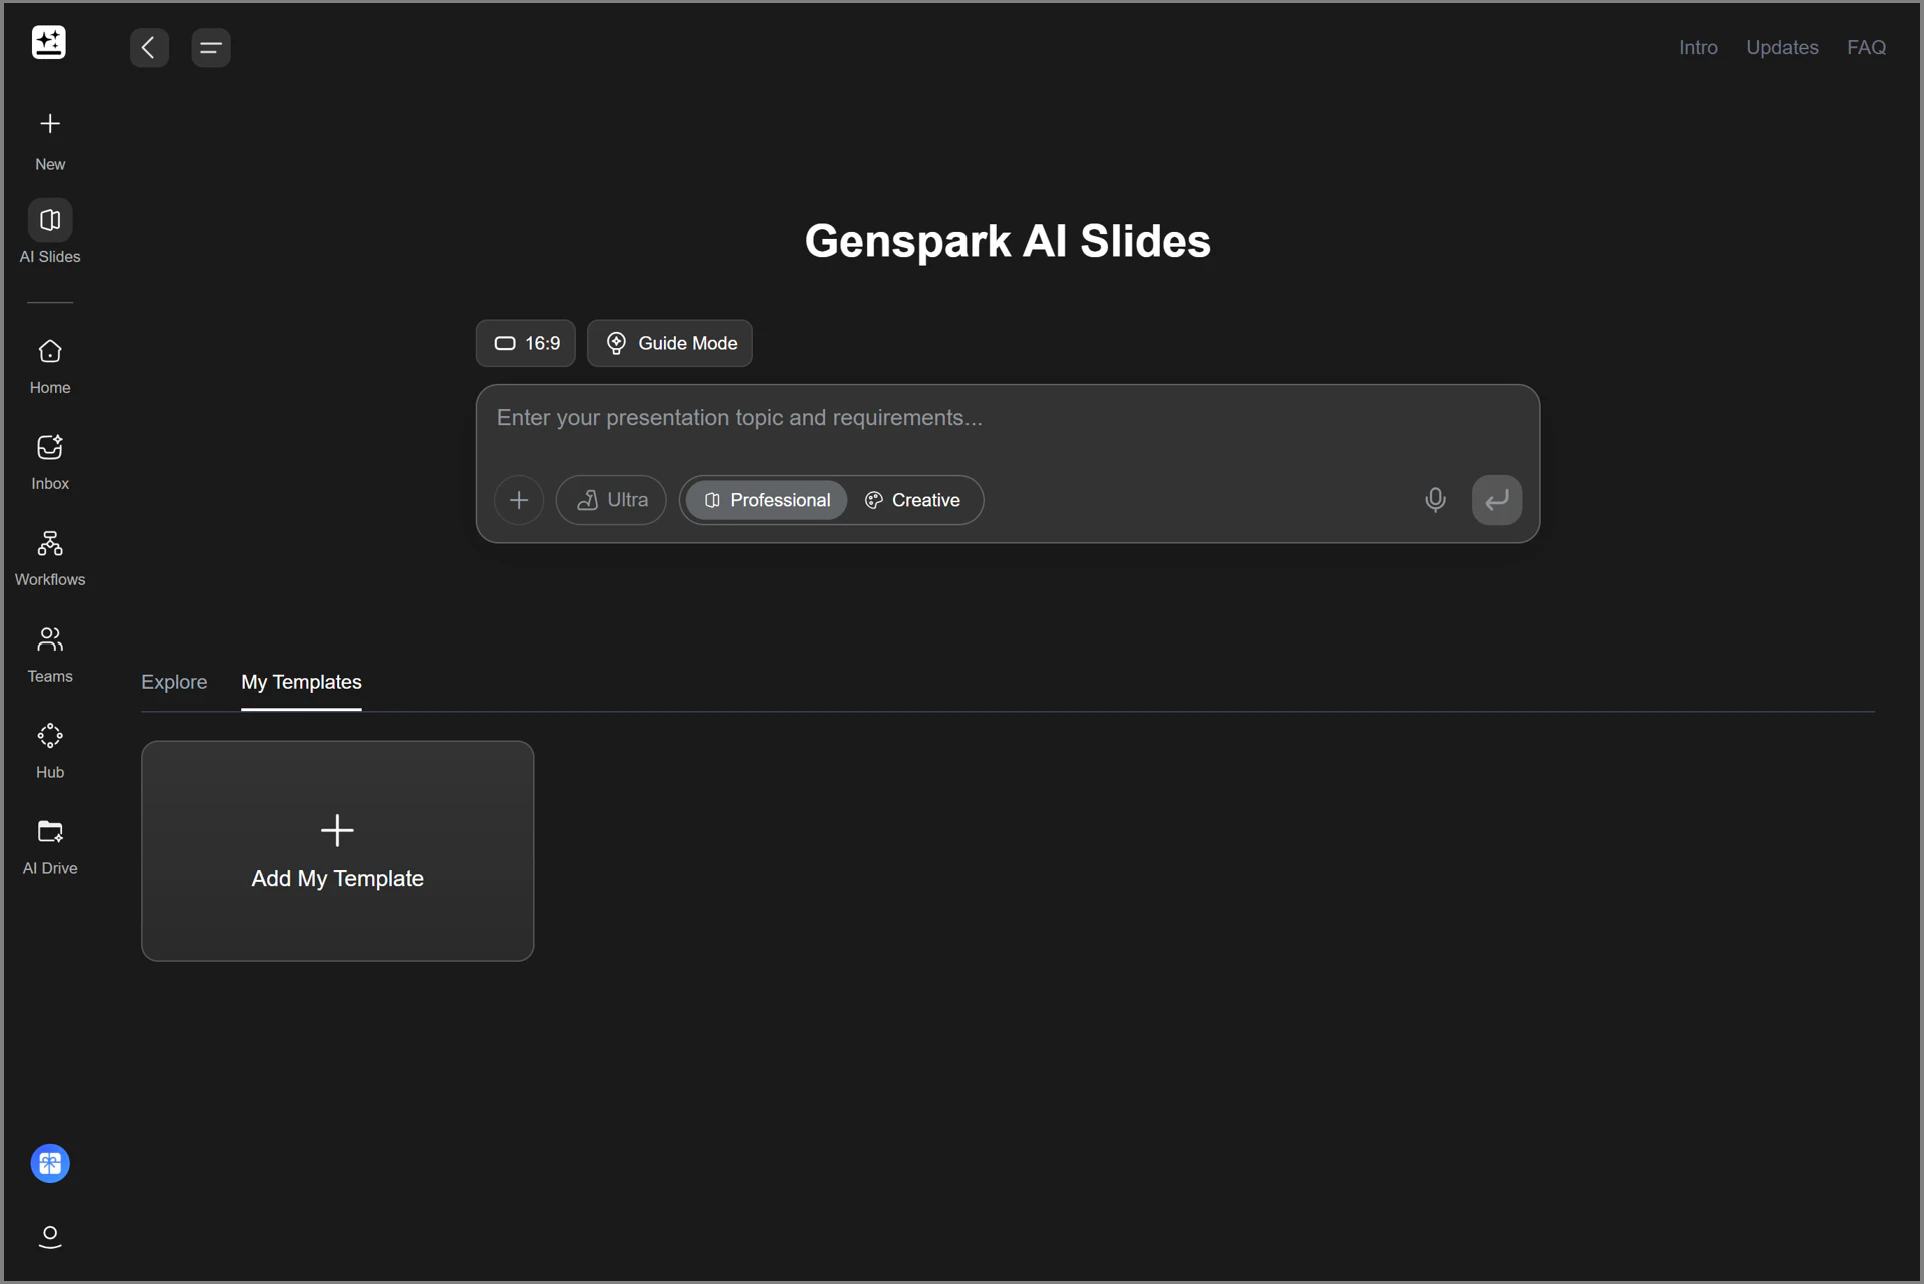Go to Home in the sidebar

[x=50, y=366]
